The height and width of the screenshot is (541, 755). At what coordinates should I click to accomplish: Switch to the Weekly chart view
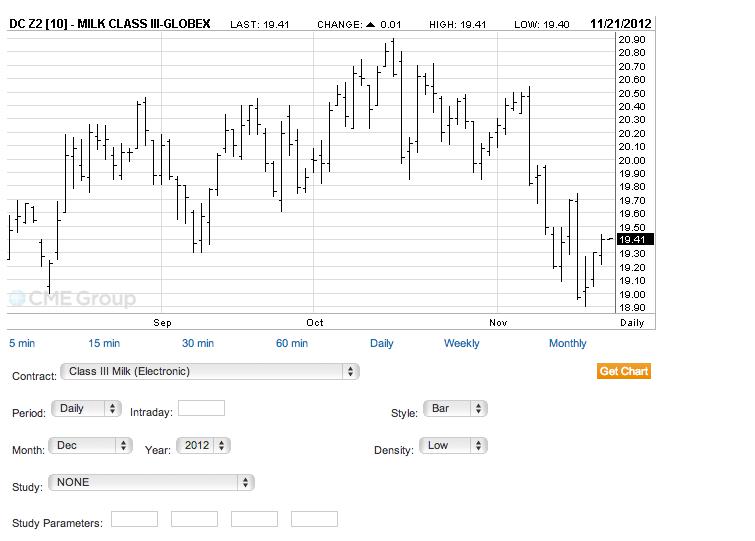coord(461,343)
